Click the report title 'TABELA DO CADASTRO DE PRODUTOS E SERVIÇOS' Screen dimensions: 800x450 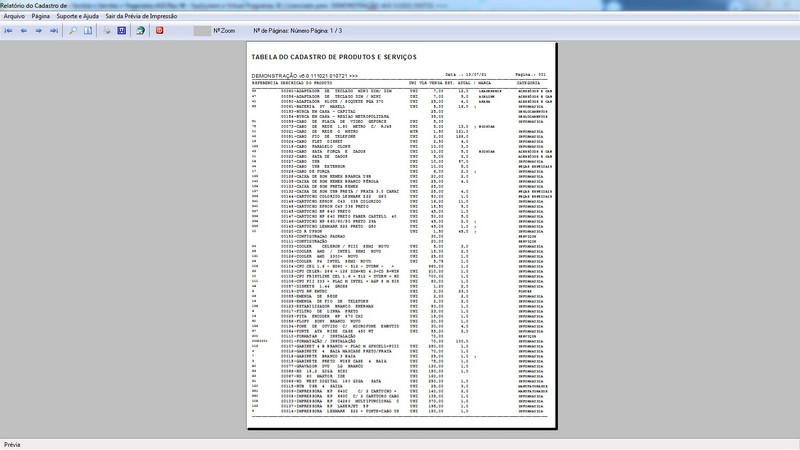[x=334, y=57]
